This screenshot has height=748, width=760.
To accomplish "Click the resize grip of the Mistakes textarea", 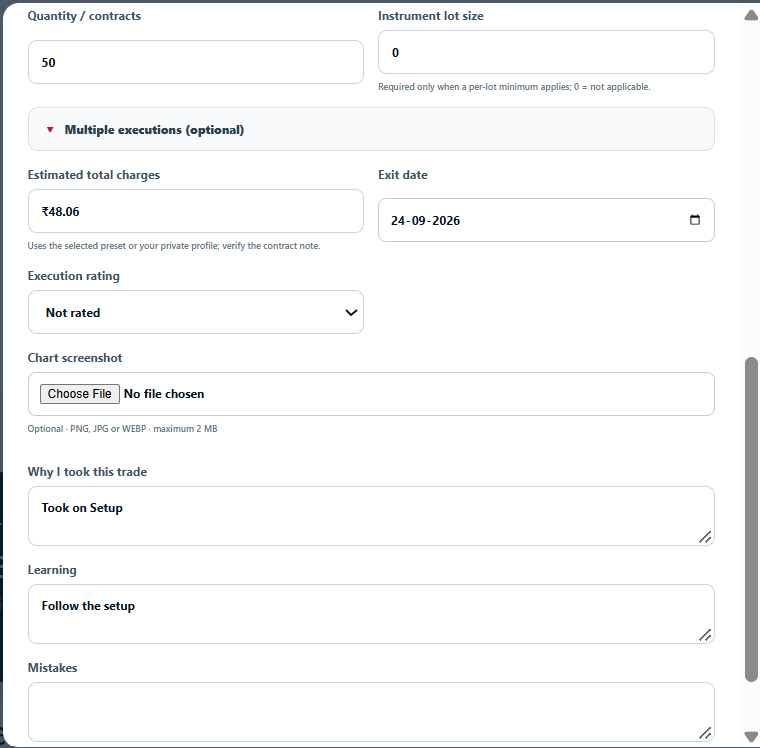I will pyautogui.click(x=705, y=733).
